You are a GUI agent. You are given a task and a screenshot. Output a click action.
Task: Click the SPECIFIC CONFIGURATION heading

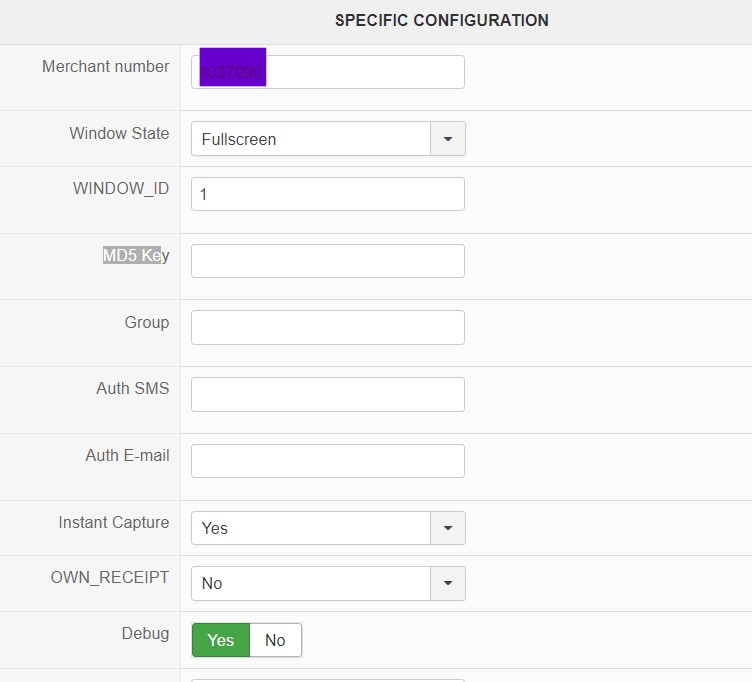441,20
